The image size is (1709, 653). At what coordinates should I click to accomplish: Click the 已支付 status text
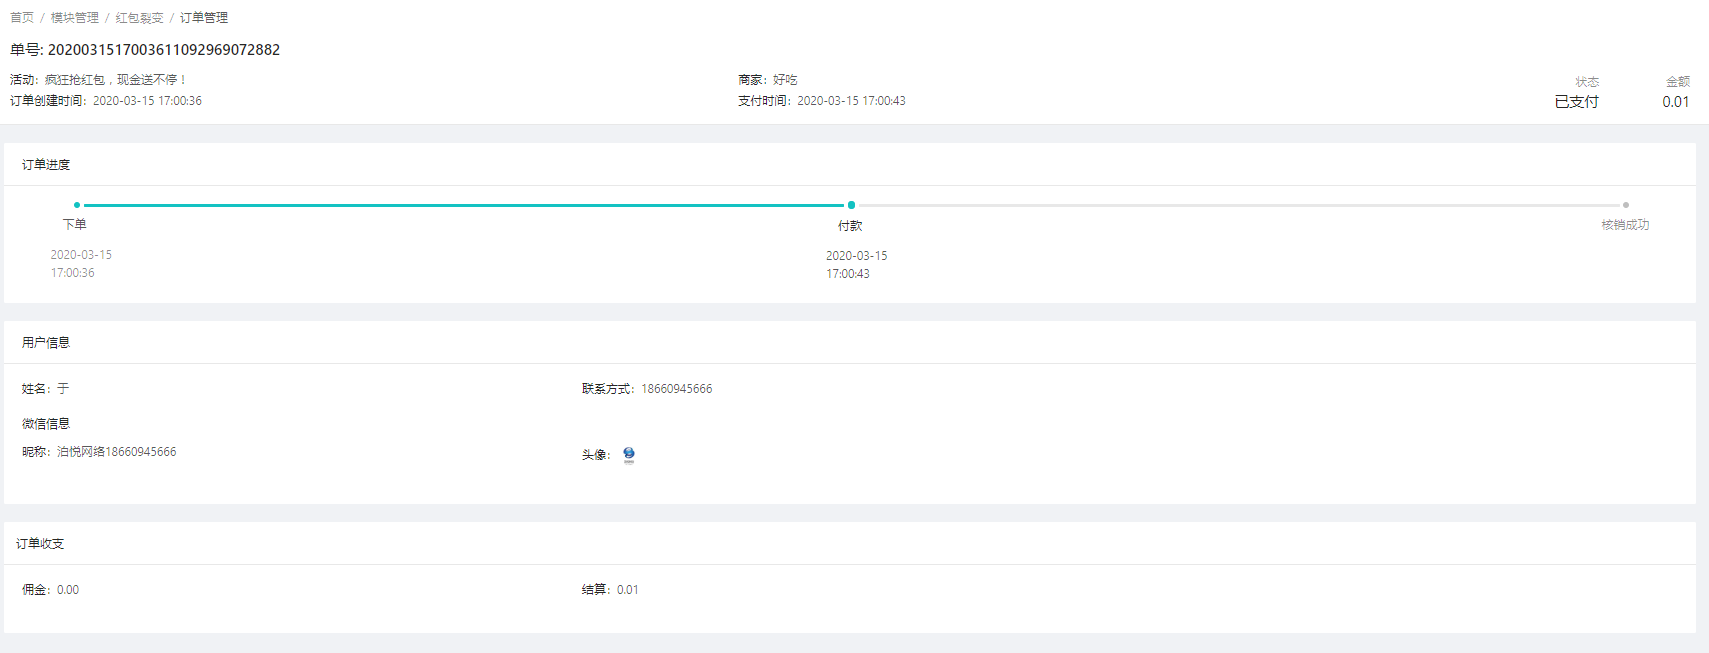[1577, 102]
